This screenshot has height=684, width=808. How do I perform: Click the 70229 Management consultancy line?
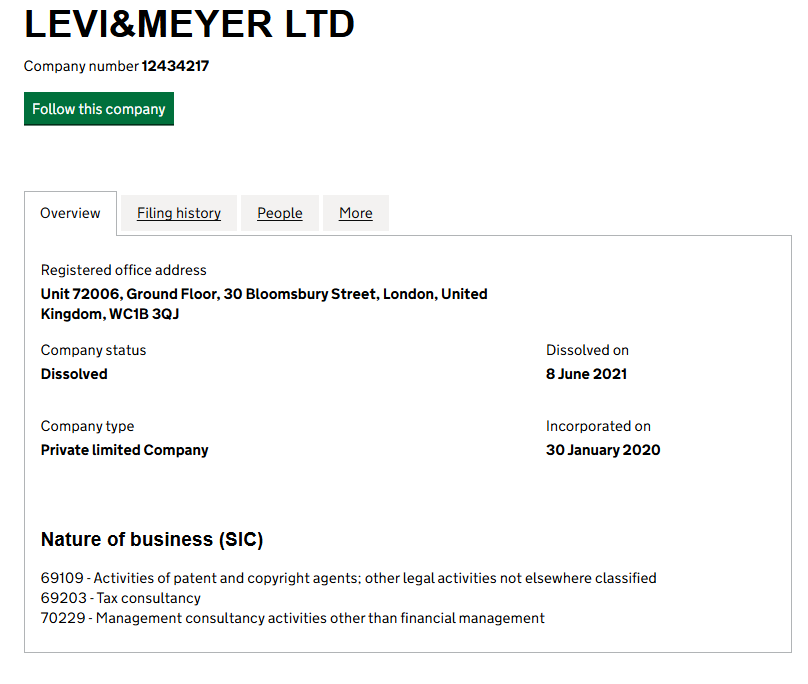[x=293, y=618]
